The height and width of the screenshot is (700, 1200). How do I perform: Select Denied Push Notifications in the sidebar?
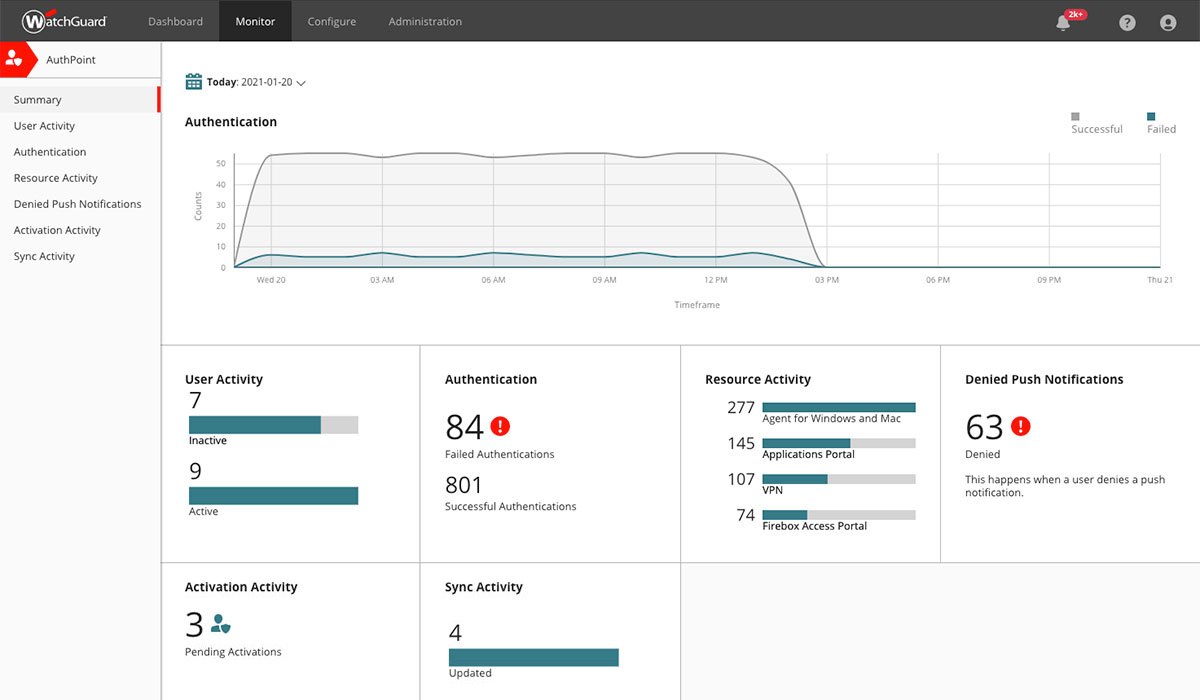click(77, 203)
